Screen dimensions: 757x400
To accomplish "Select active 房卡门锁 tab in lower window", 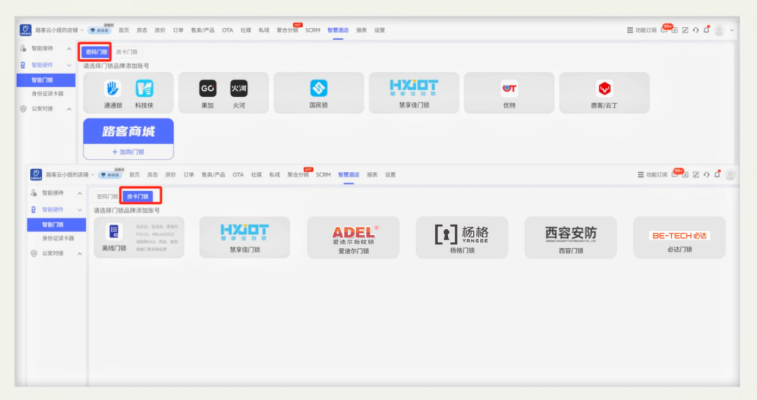I will [138, 196].
